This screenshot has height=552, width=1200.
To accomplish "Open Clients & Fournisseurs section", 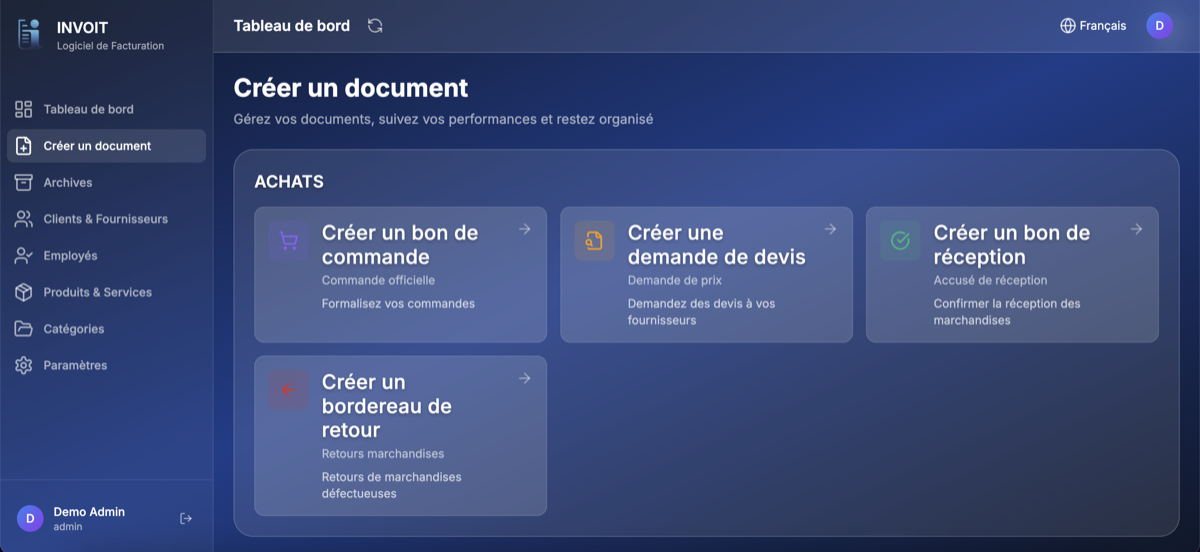I will [x=107, y=219].
